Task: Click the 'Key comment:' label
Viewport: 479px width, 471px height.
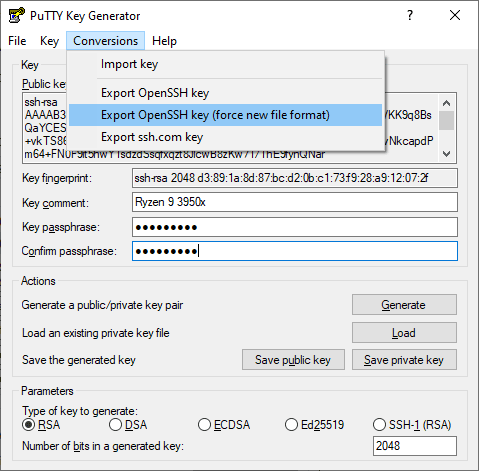Action: tap(55, 203)
